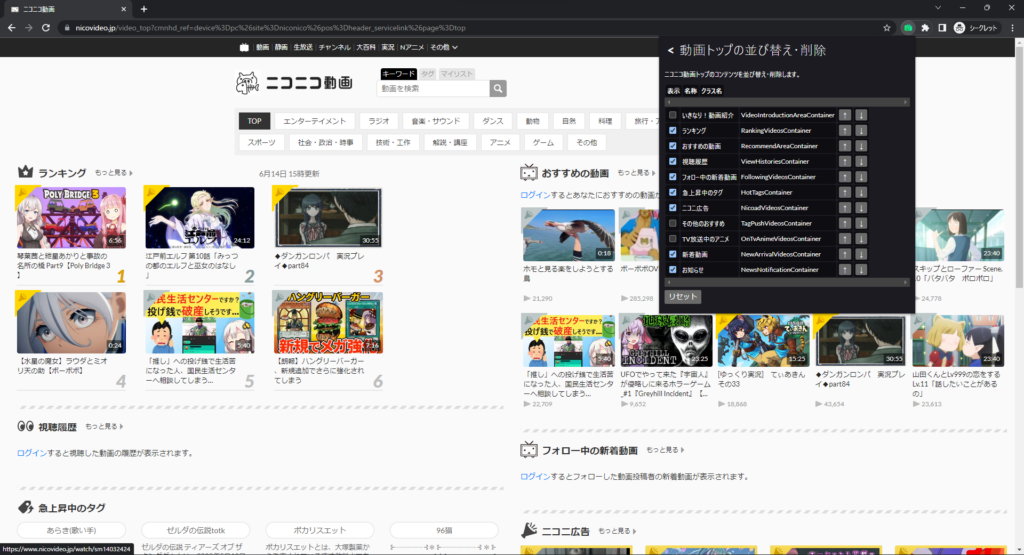Open ランキング もっと見る link

[x=114, y=173]
